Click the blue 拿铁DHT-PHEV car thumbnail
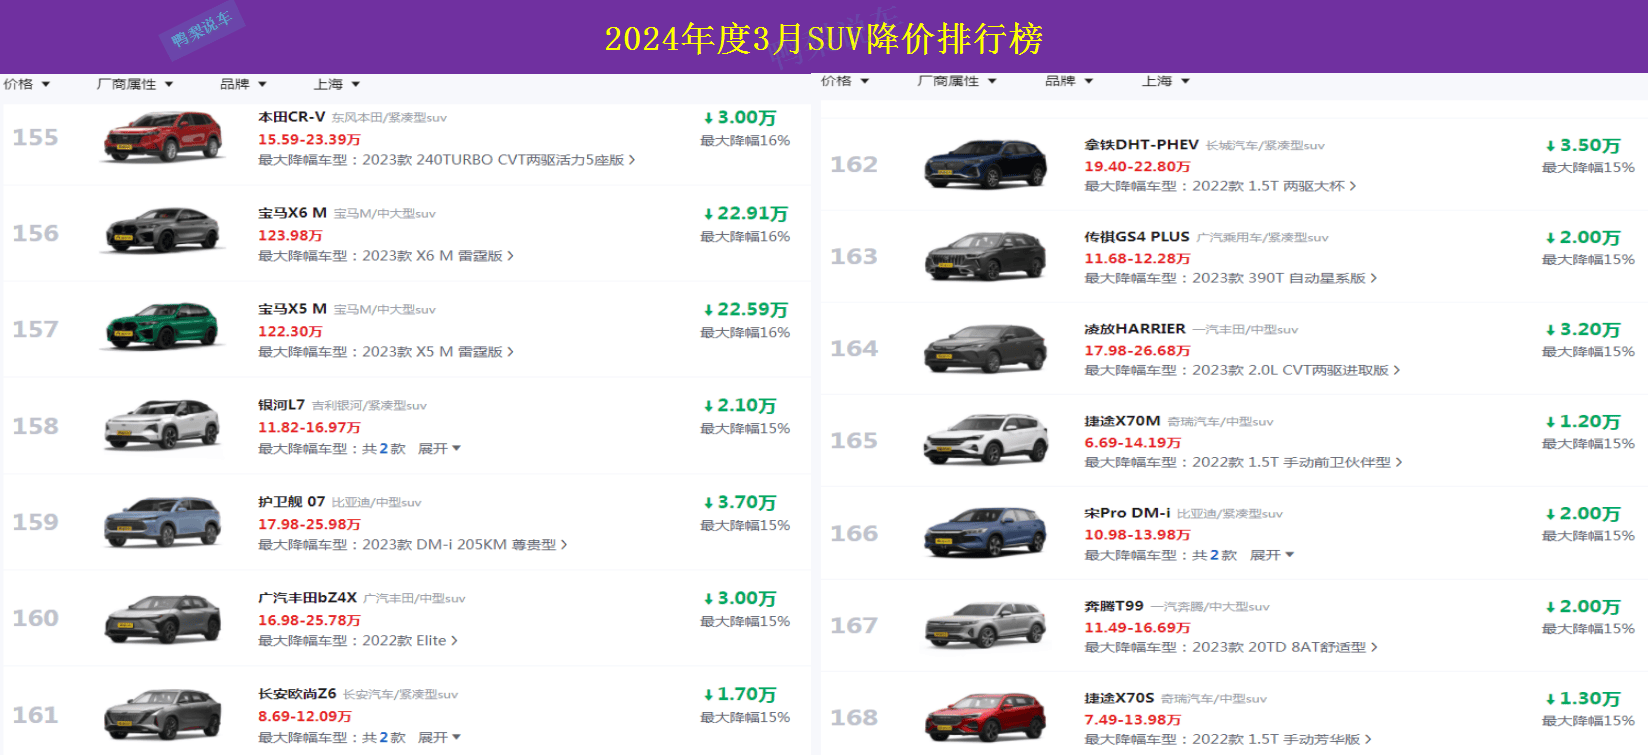The height and width of the screenshot is (755, 1648). tap(985, 164)
